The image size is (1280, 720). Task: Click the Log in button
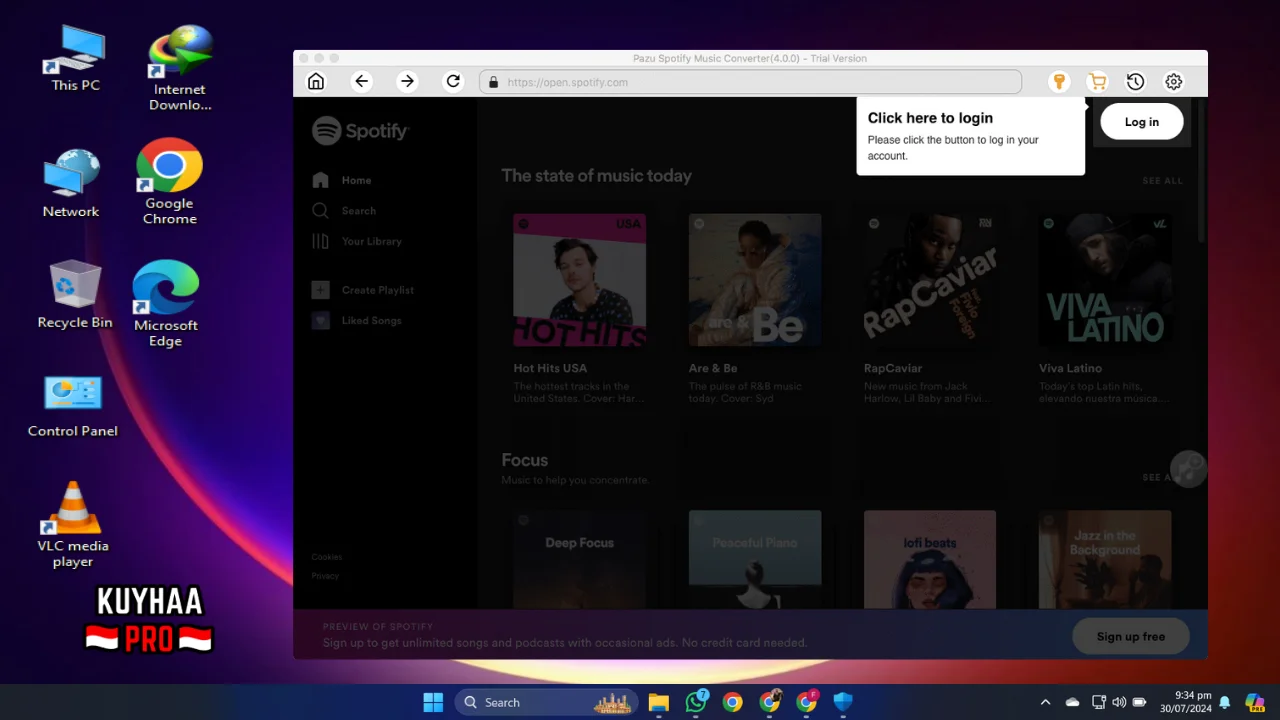pos(1142,122)
